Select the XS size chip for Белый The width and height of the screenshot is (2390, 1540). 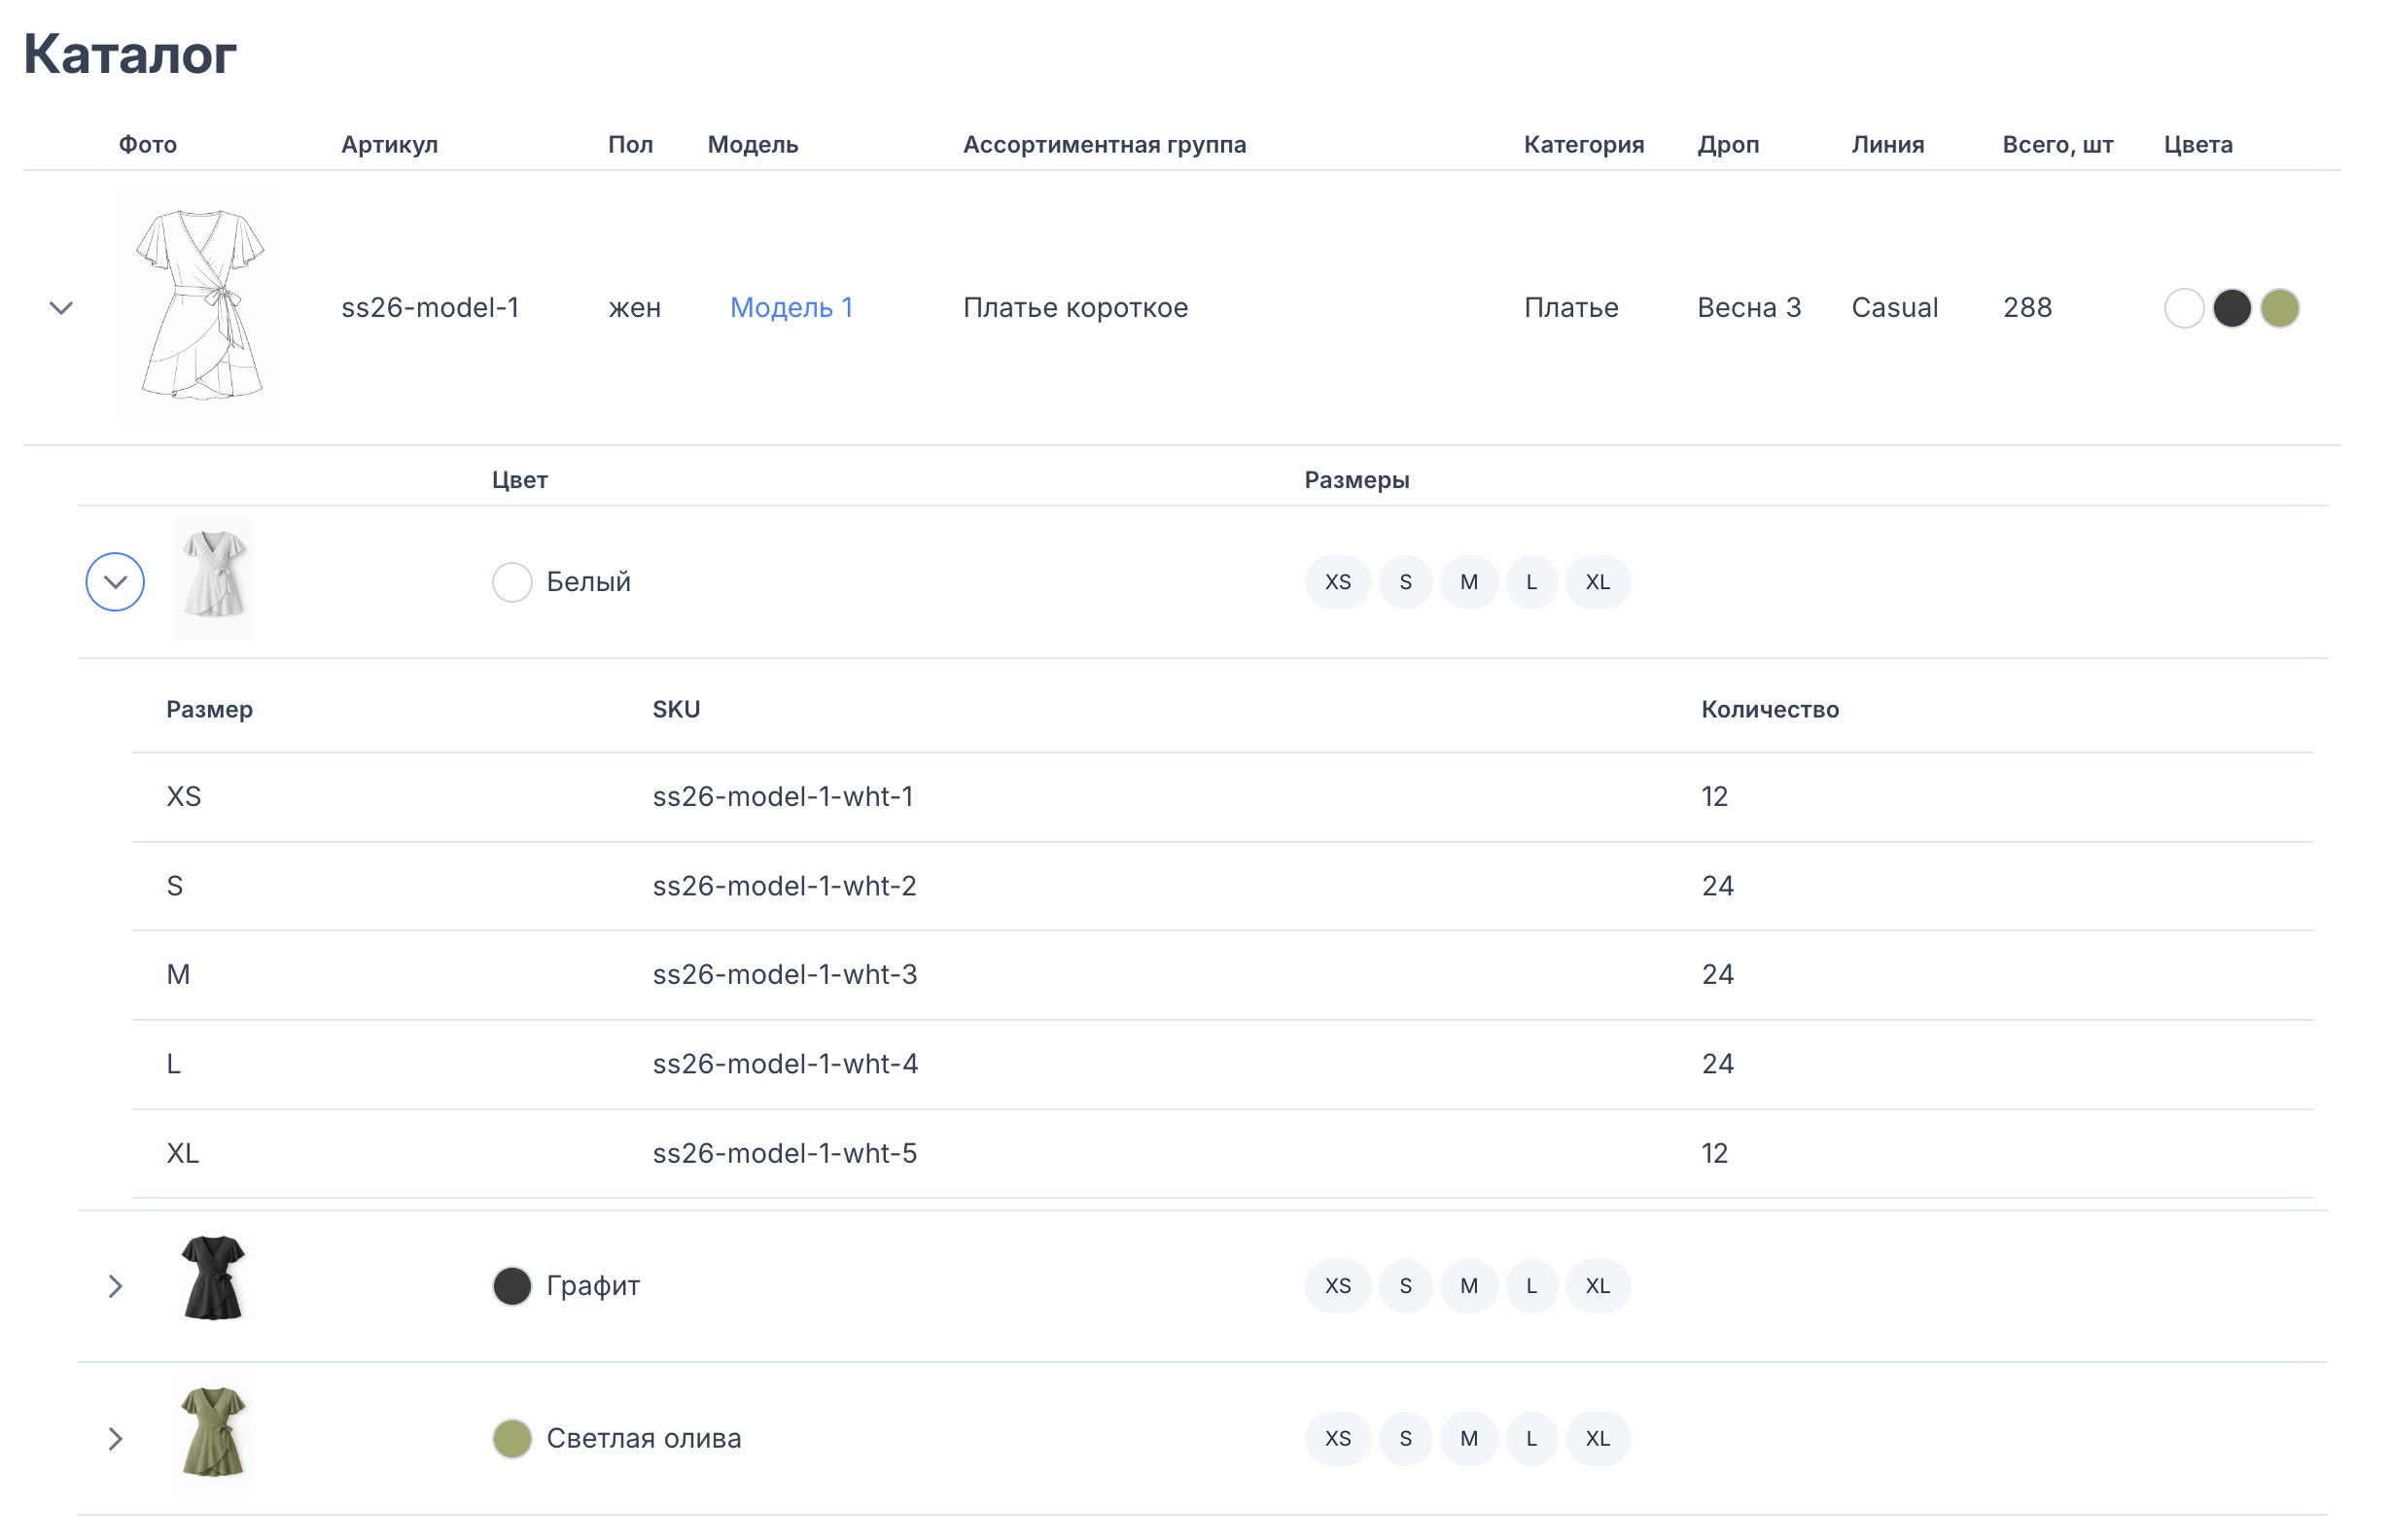(x=1338, y=582)
